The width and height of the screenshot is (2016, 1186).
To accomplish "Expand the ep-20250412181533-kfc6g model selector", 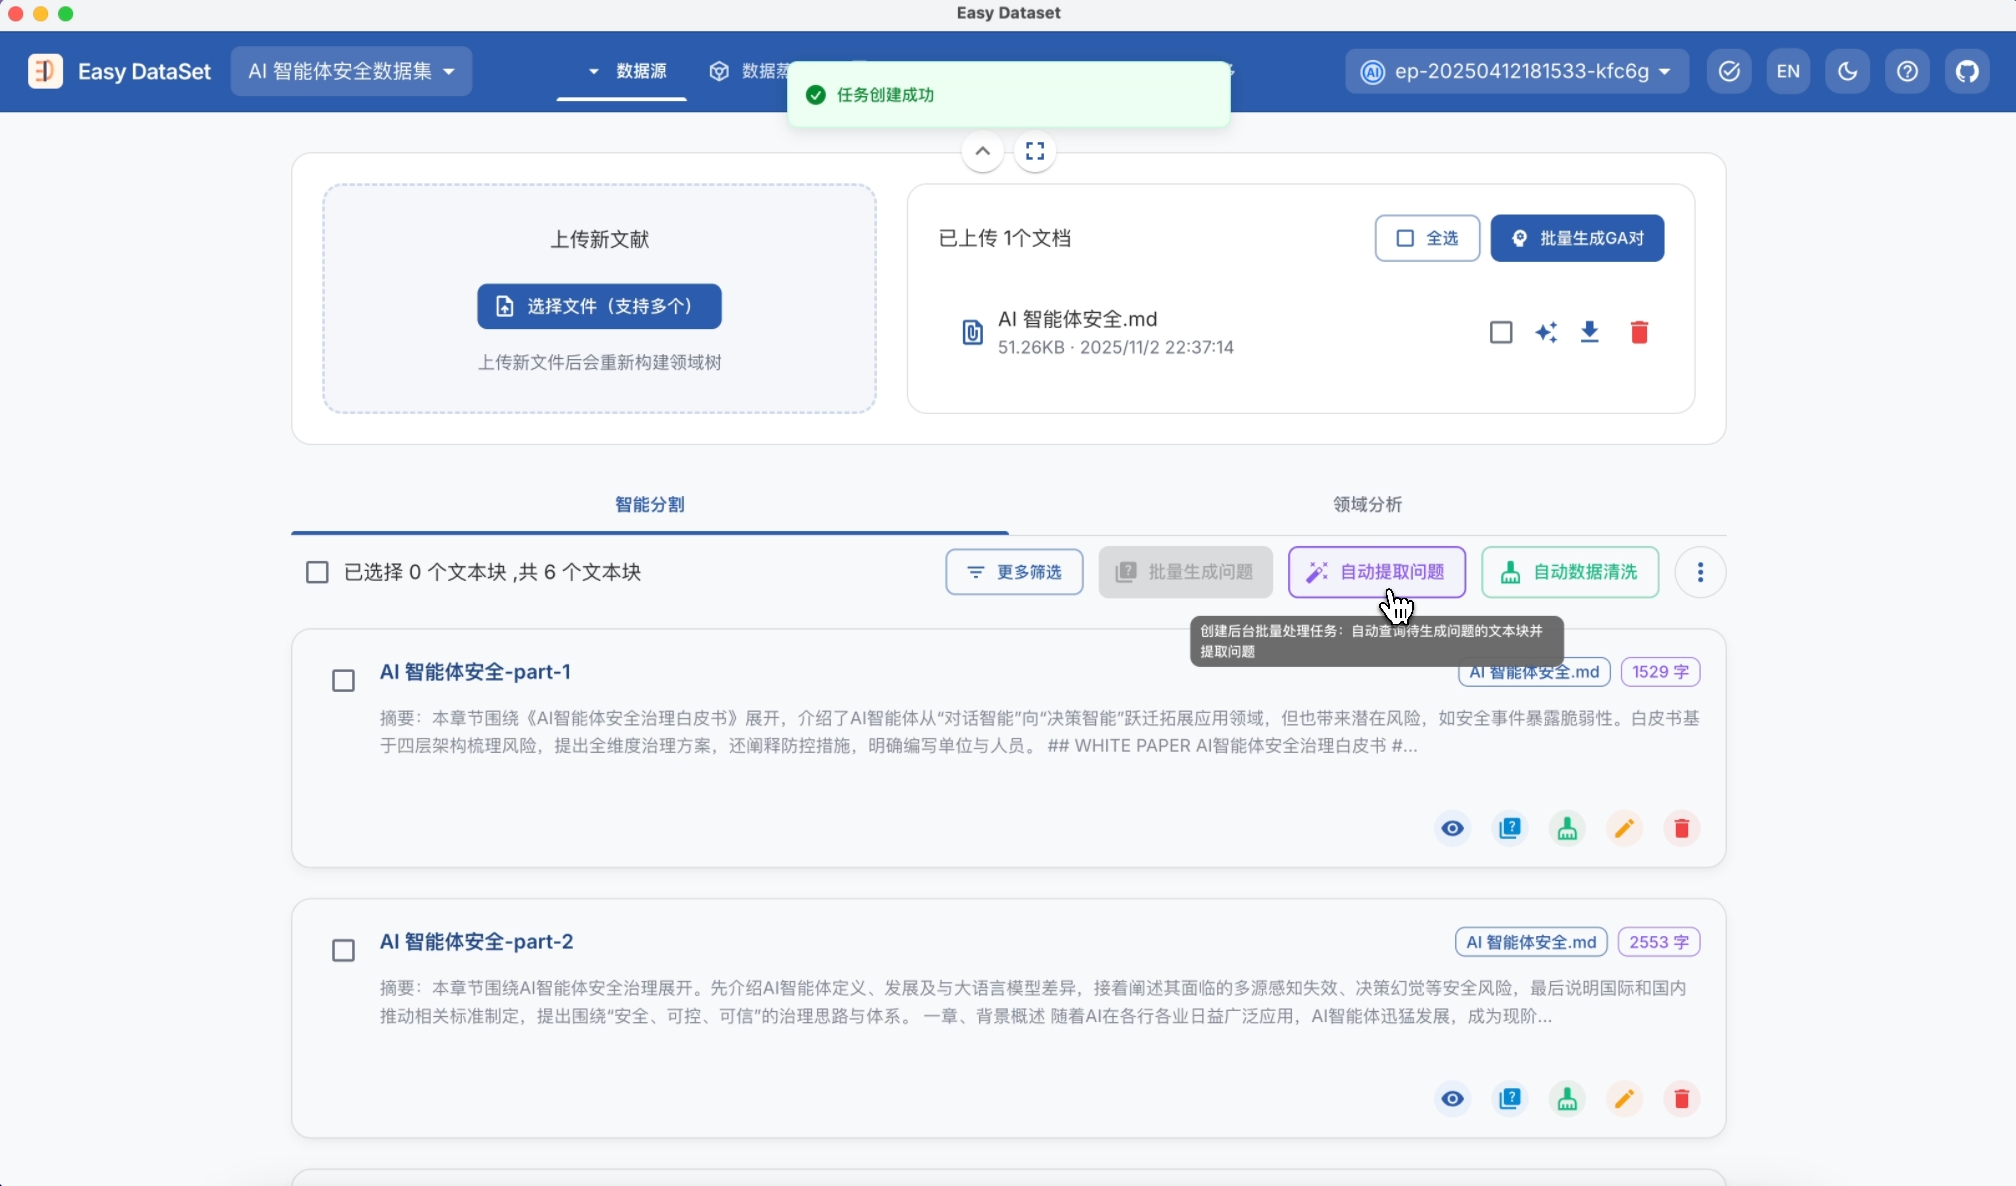I will click(x=1517, y=71).
